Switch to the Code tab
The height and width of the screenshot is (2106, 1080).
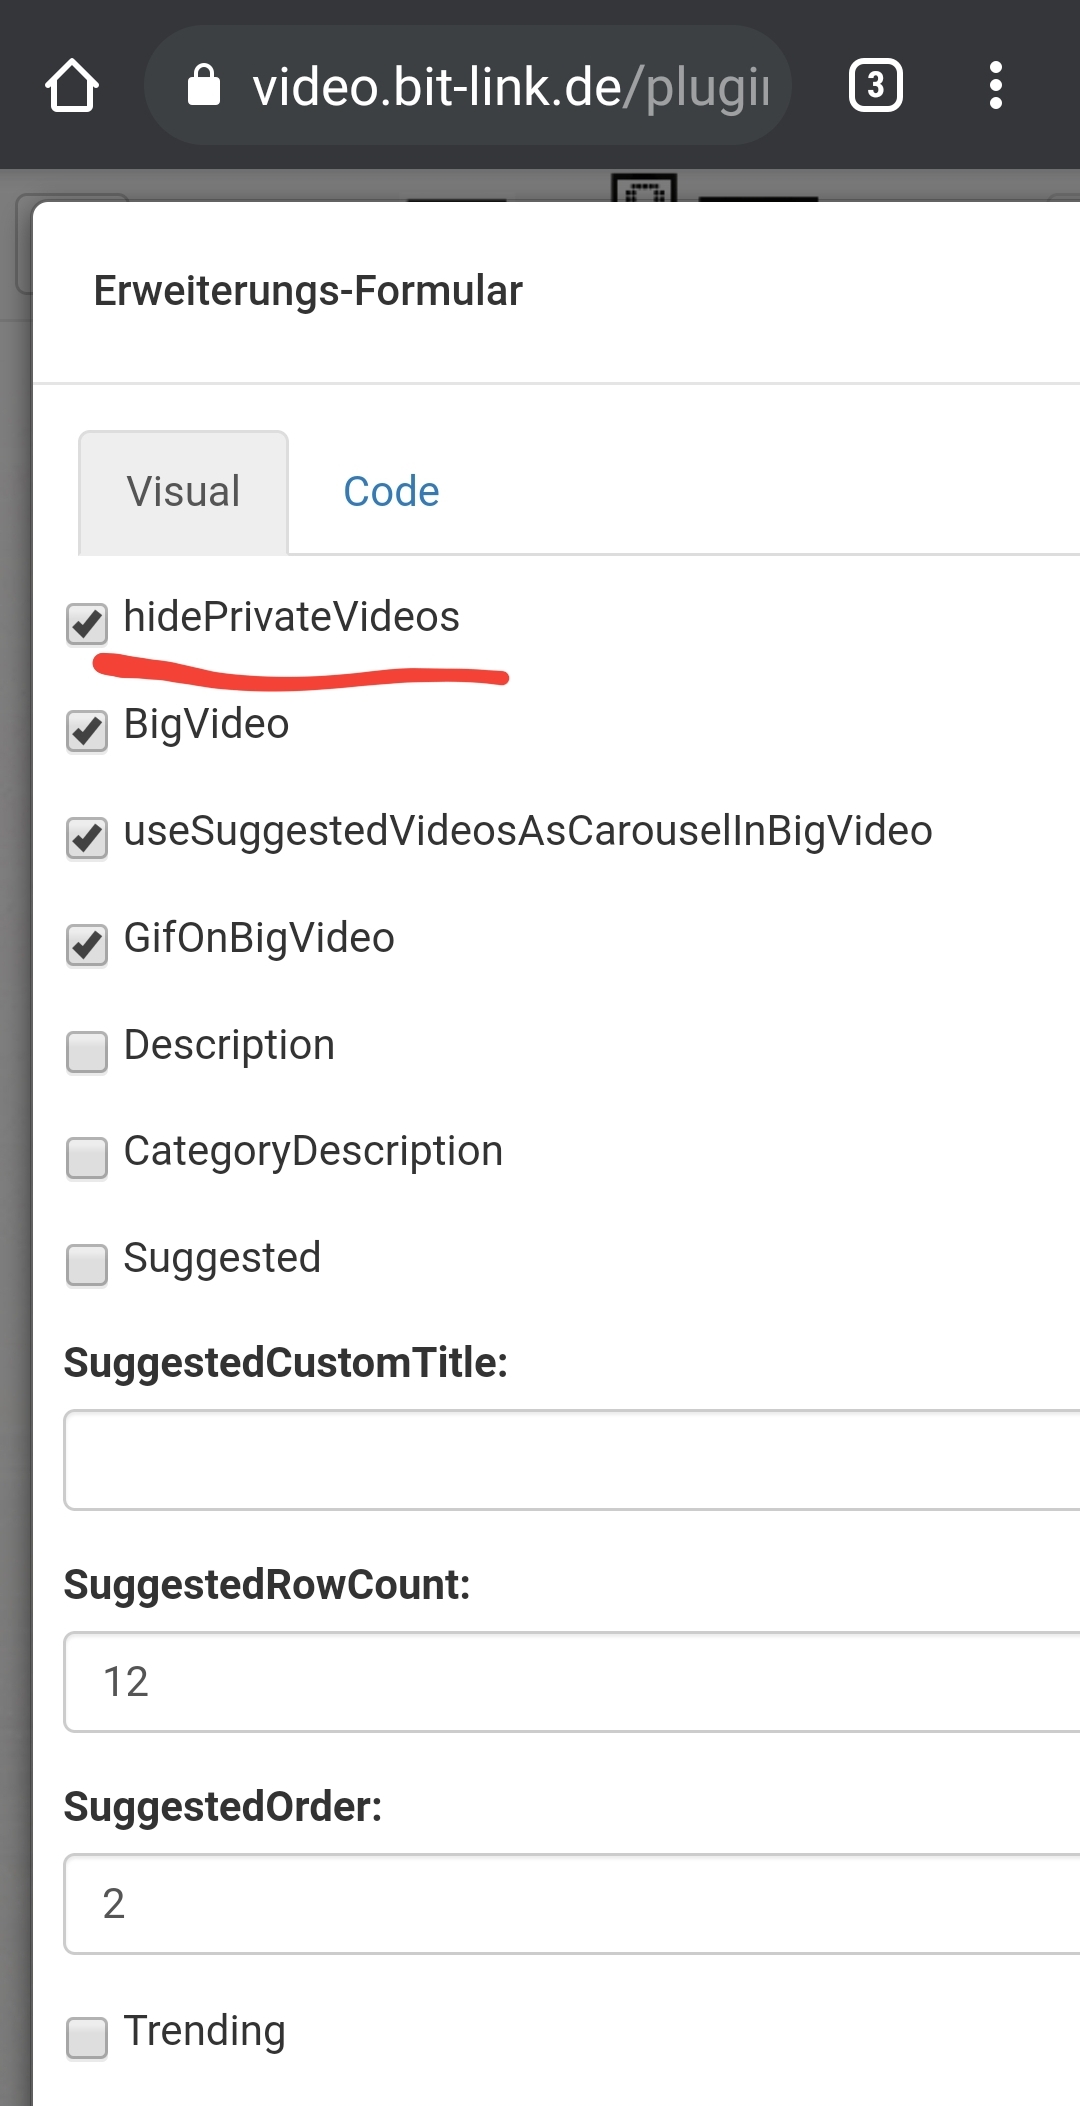click(391, 491)
